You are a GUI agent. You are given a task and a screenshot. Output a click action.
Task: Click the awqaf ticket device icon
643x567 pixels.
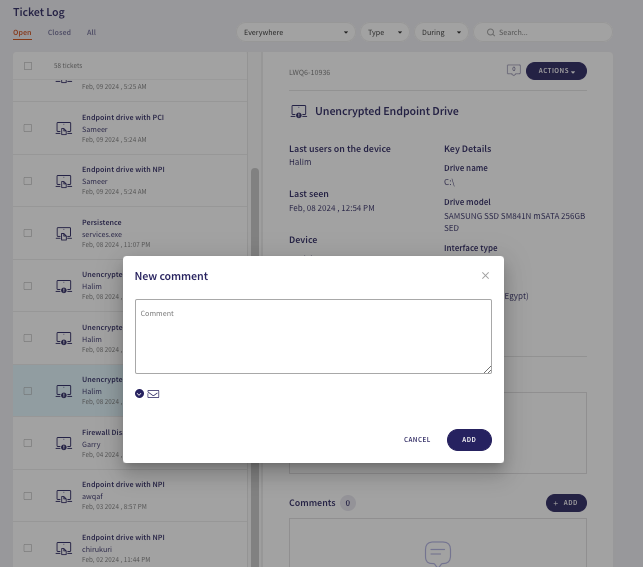coord(63,496)
